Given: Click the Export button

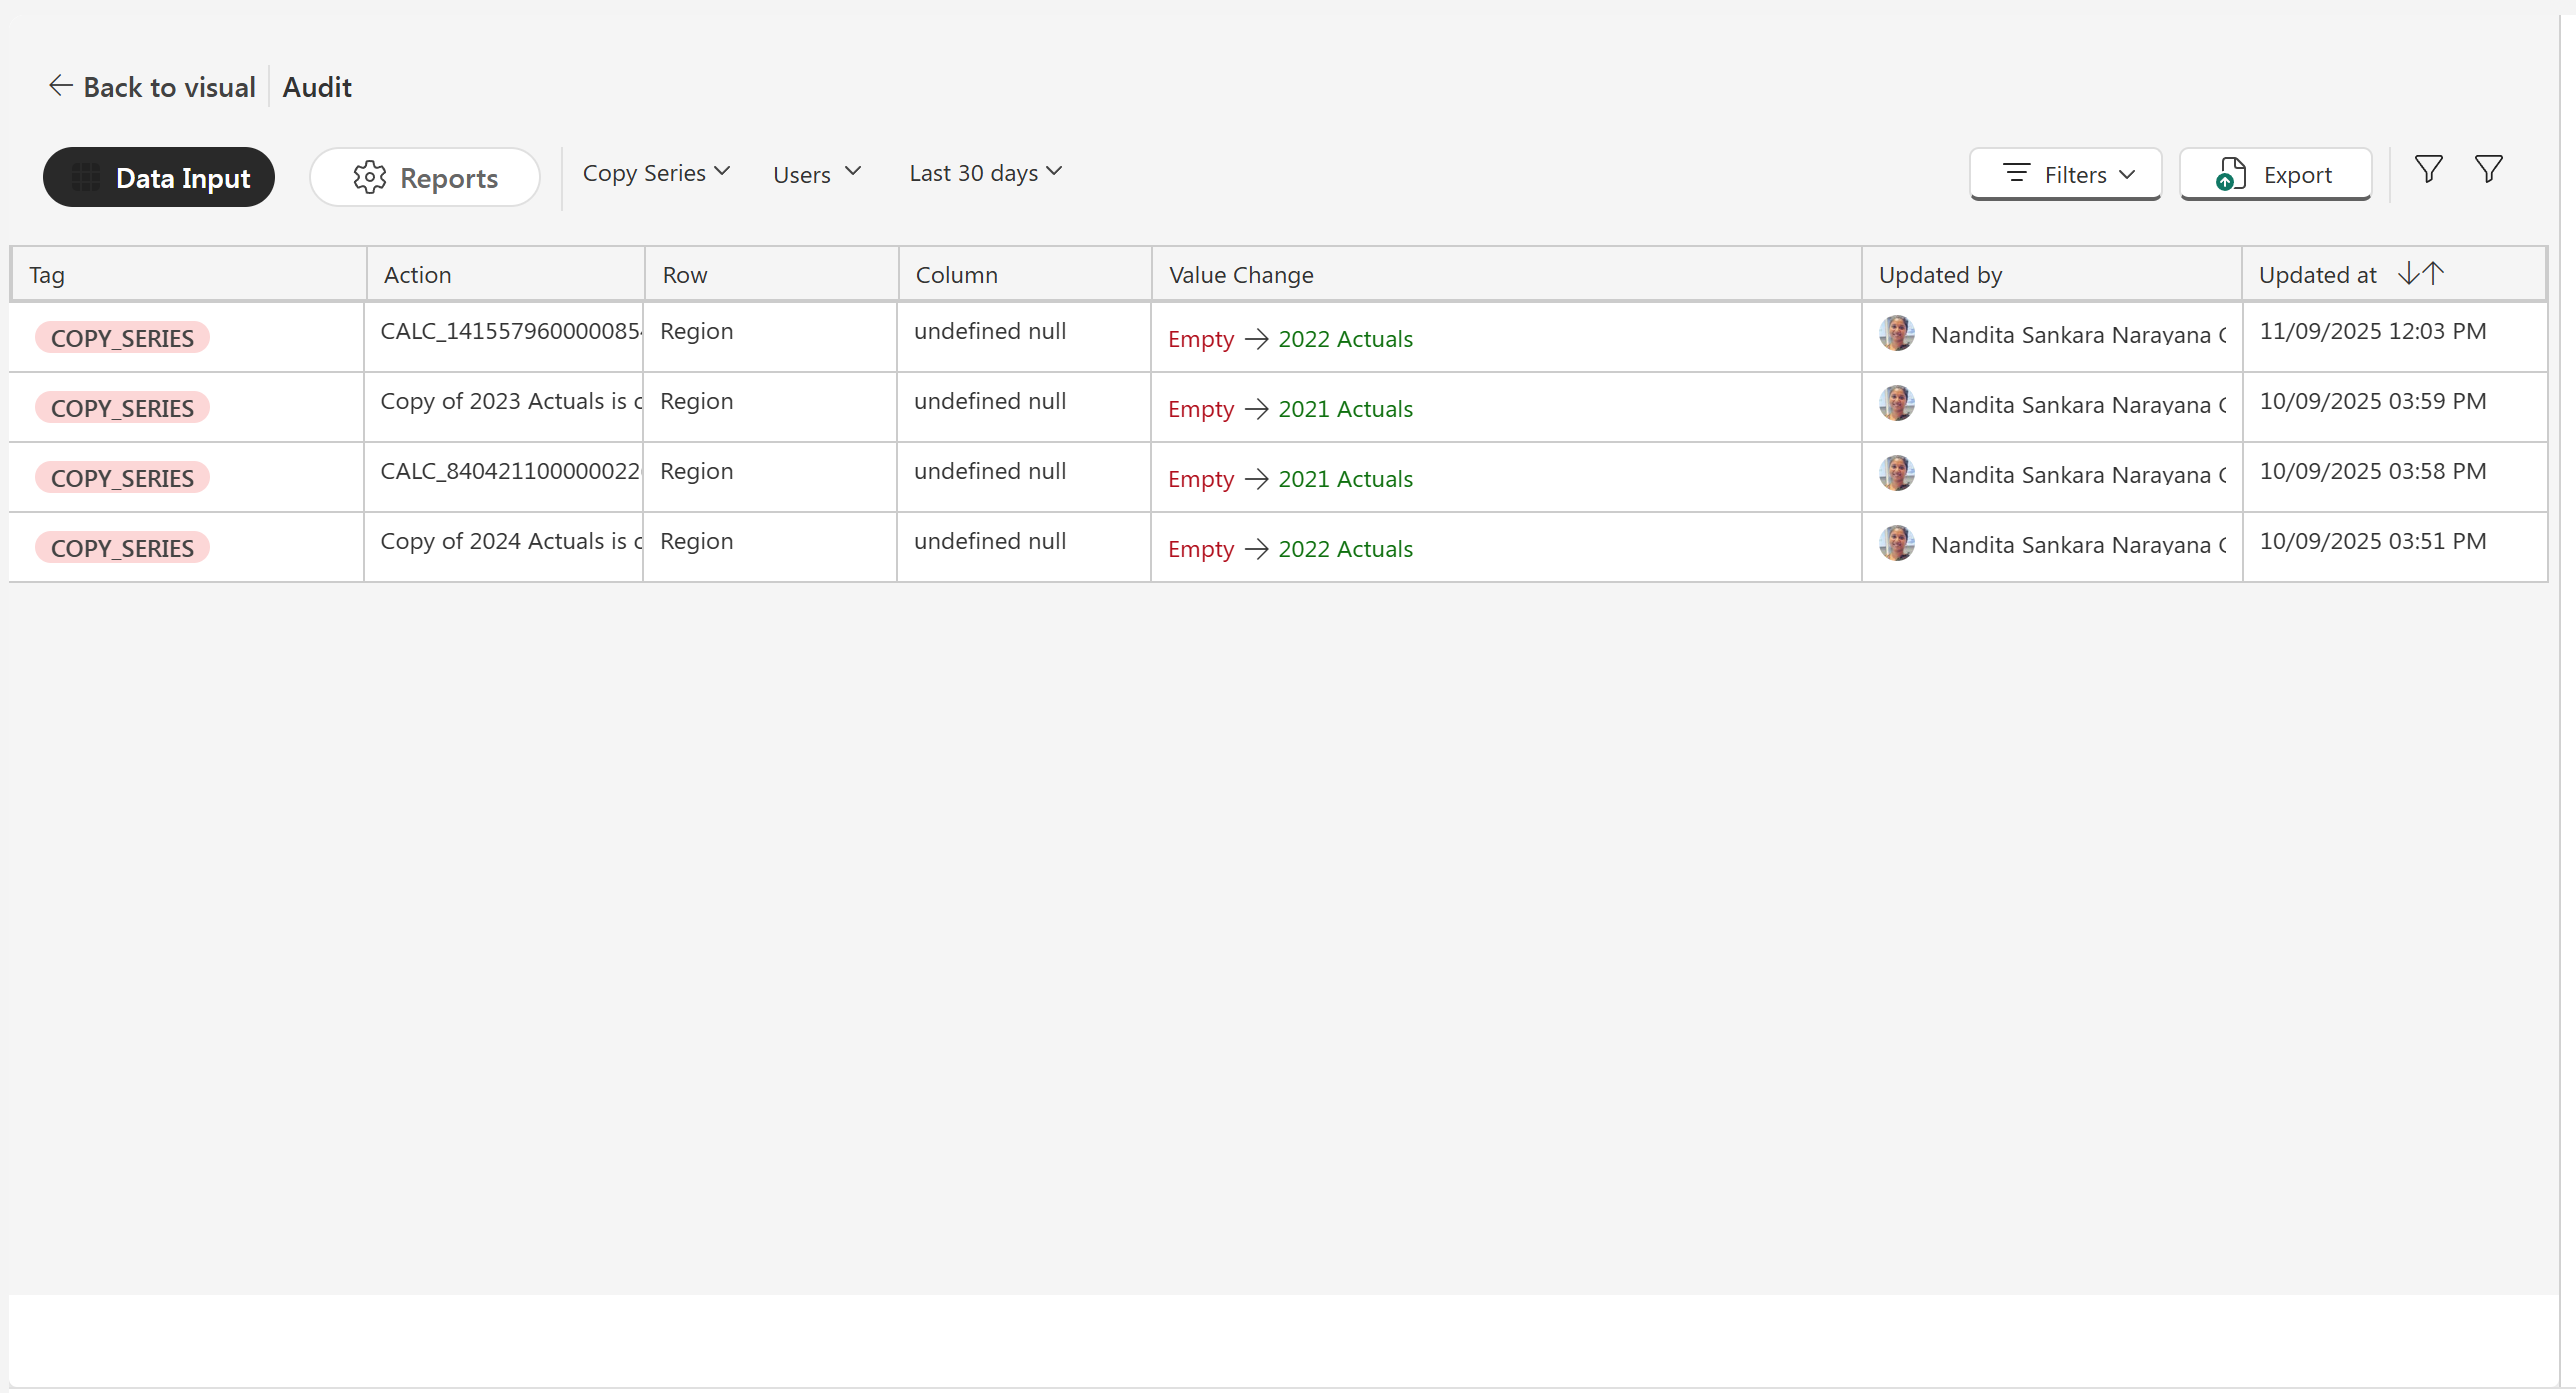Looking at the screenshot, I should coord(2275,174).
